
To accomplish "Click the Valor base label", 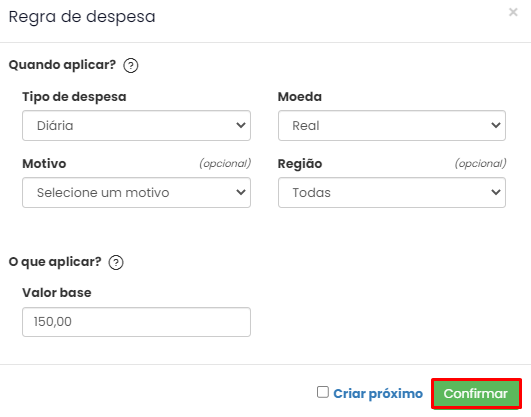I will tap(57, 293).
